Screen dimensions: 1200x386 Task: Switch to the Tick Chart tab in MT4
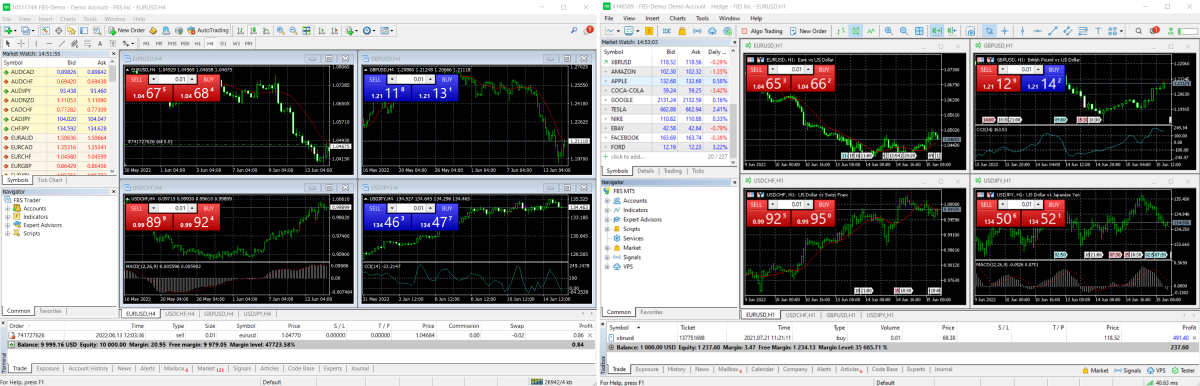coord(50,180)
